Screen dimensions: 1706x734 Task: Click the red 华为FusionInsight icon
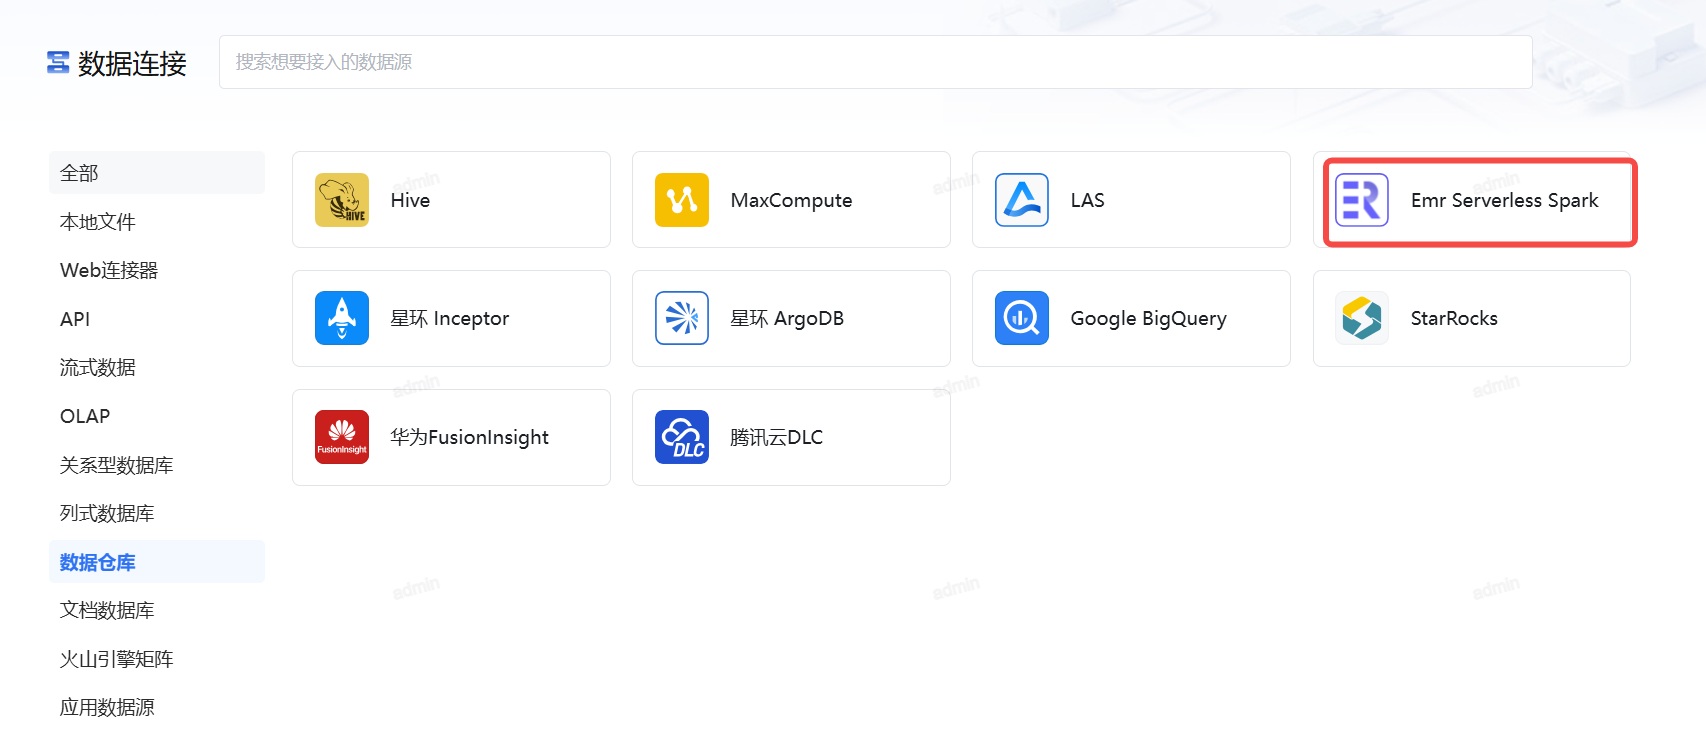tap(342, 437)
